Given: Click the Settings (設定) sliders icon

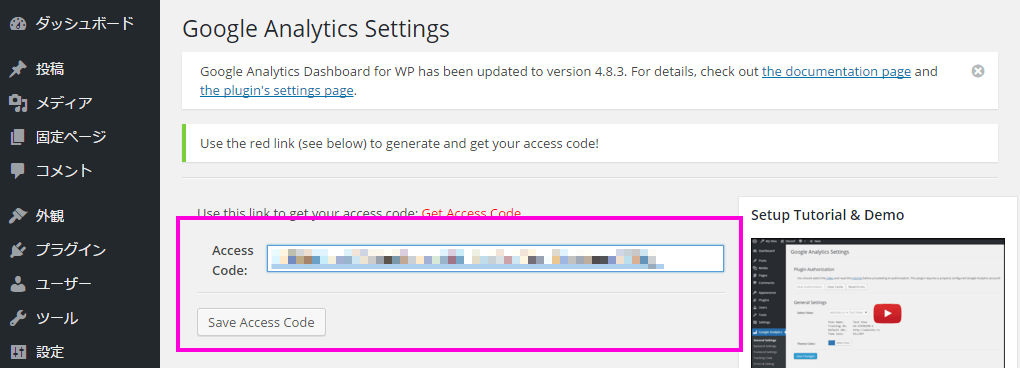Looking at the screenshot, I should [18, 352].
